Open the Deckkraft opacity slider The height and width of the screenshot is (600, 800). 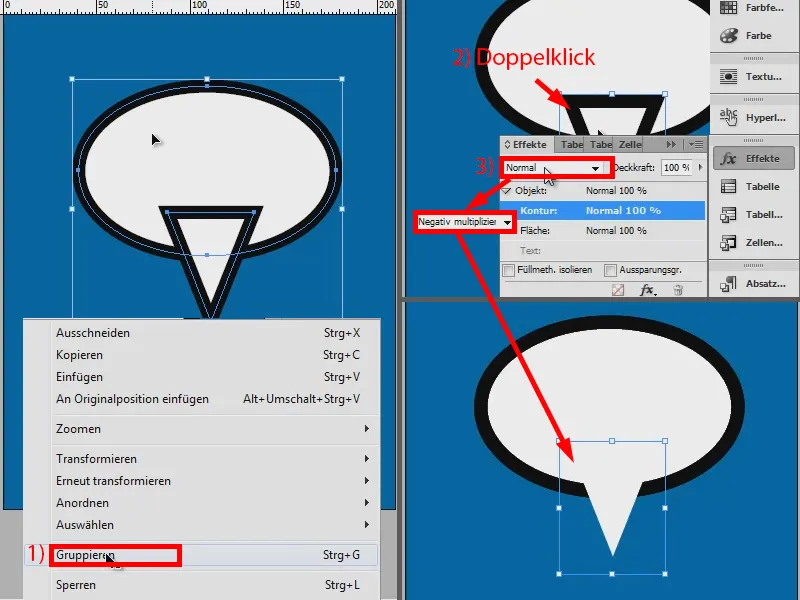703,167
